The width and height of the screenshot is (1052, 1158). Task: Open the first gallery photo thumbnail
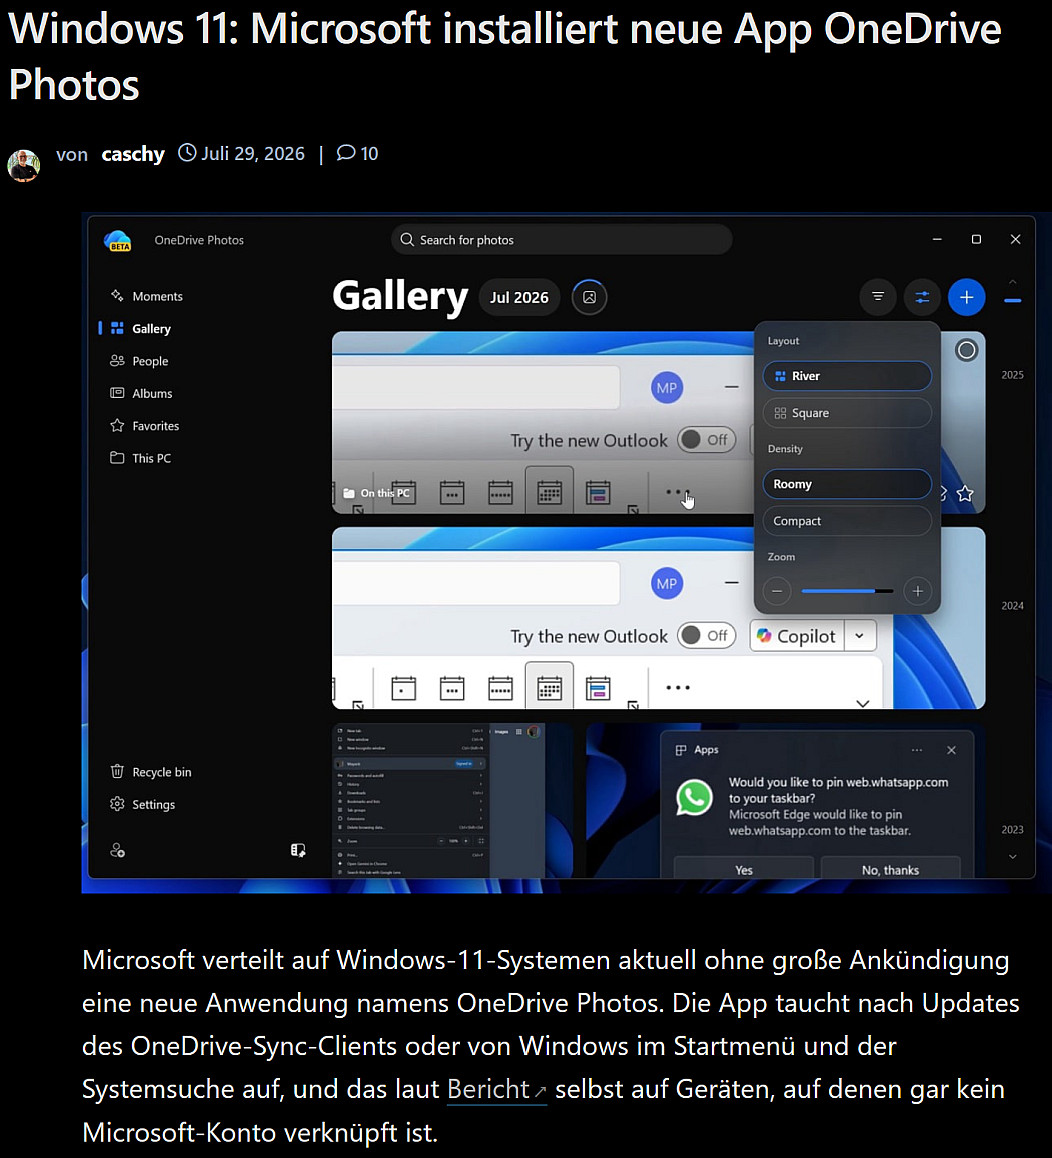pos(543,422)
